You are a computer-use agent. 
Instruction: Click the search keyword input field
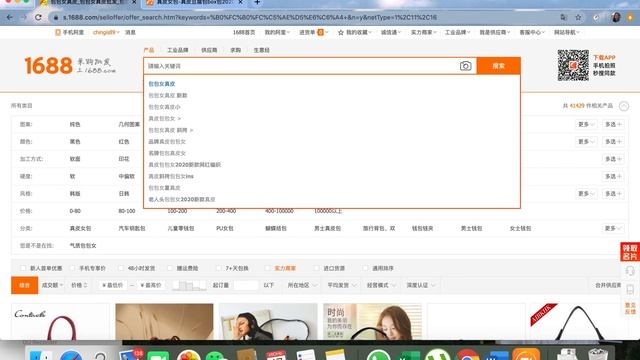[x=301, y=66]
